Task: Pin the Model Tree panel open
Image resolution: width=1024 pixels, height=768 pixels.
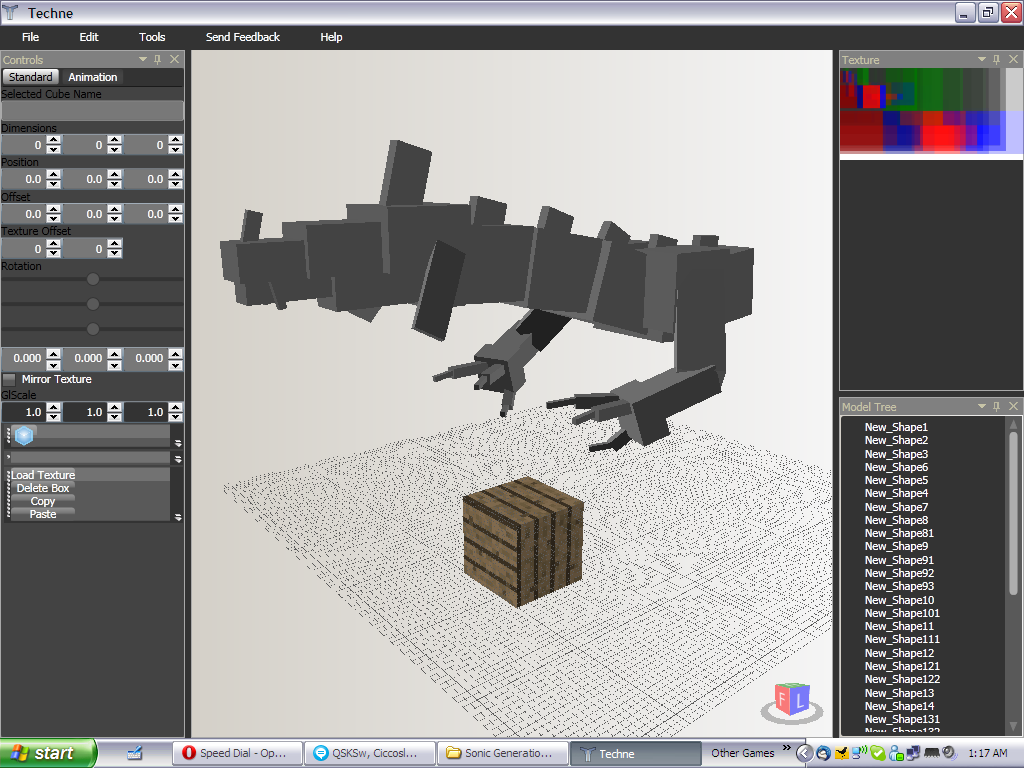Action: pos(996,405)
